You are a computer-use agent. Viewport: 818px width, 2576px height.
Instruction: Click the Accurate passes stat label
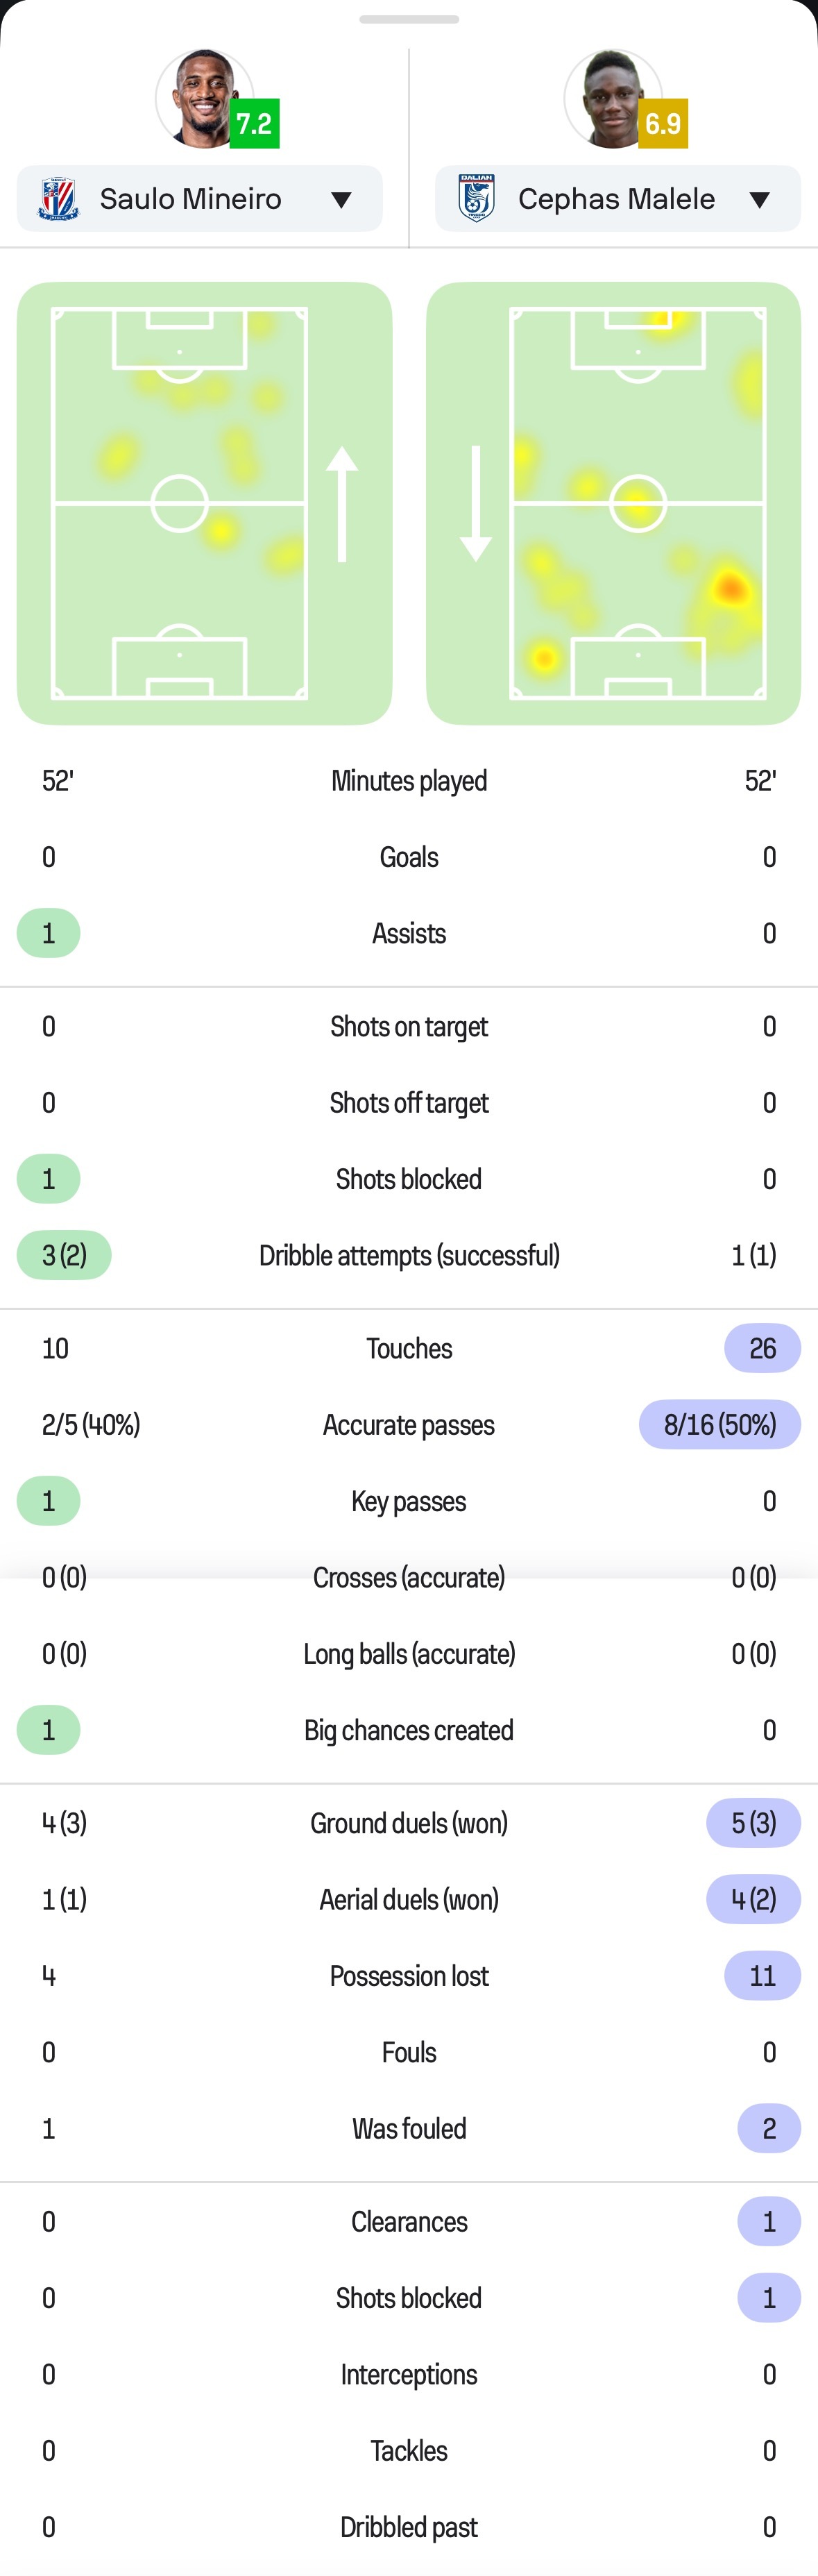coord(409,1425)
